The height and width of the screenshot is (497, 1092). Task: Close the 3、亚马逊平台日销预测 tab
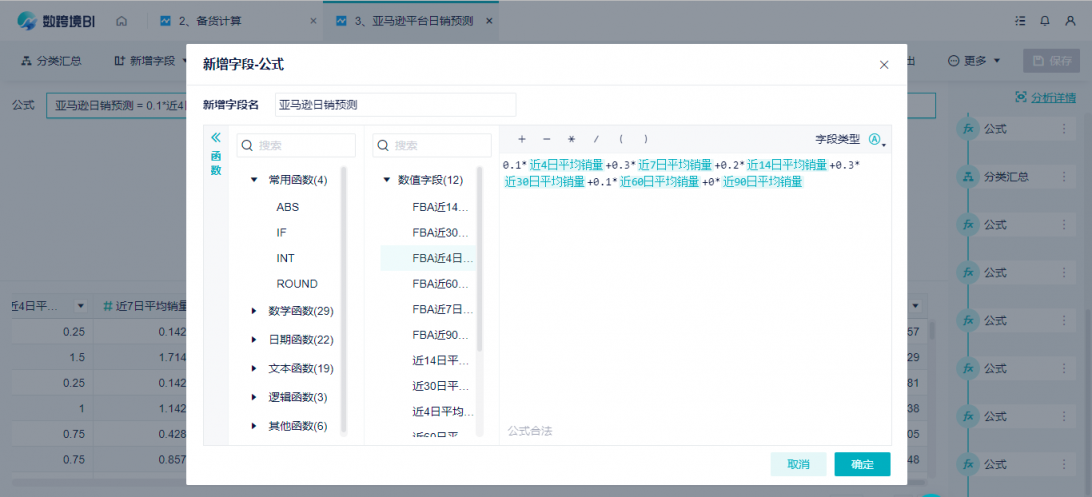pyautogui.click(x=489, y=22)
